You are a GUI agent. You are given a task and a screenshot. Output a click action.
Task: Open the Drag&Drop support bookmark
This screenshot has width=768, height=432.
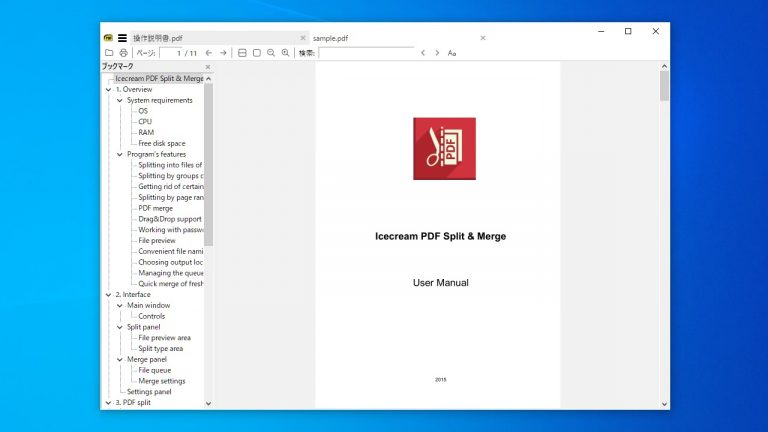pyautogui.click(x=169, y=219)
